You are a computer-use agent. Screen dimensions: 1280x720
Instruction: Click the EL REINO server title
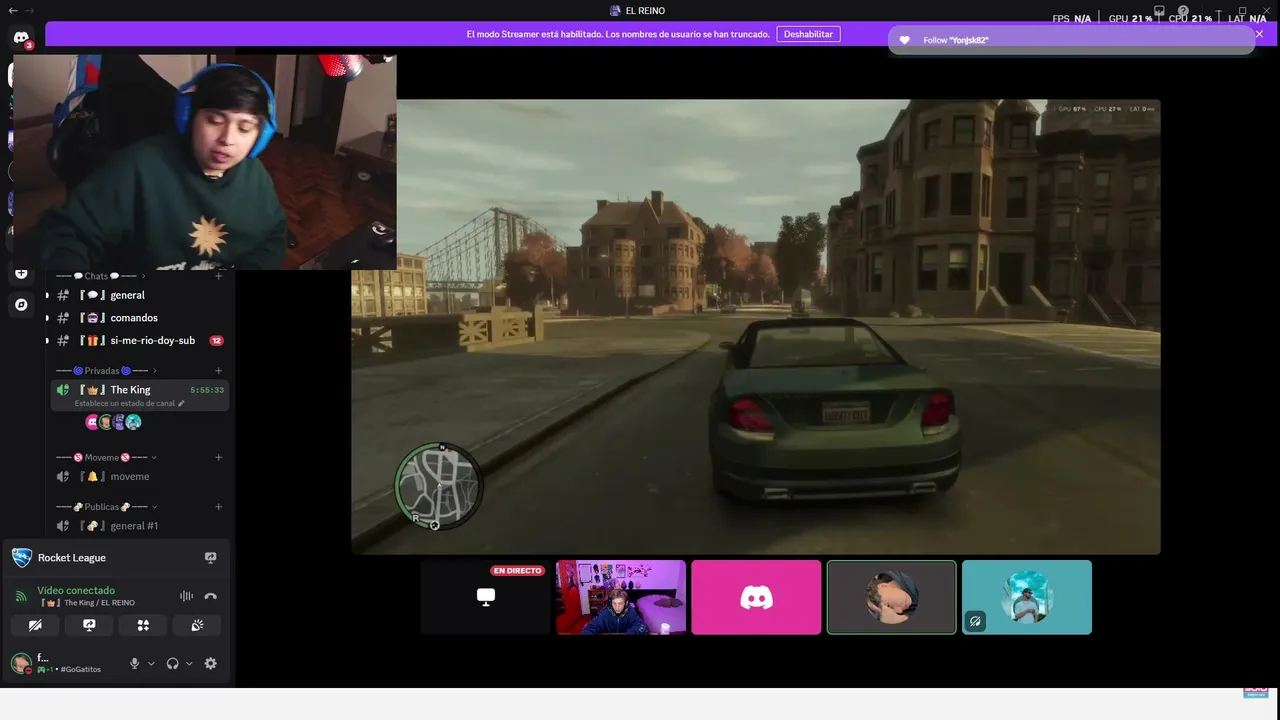point(637,11)
